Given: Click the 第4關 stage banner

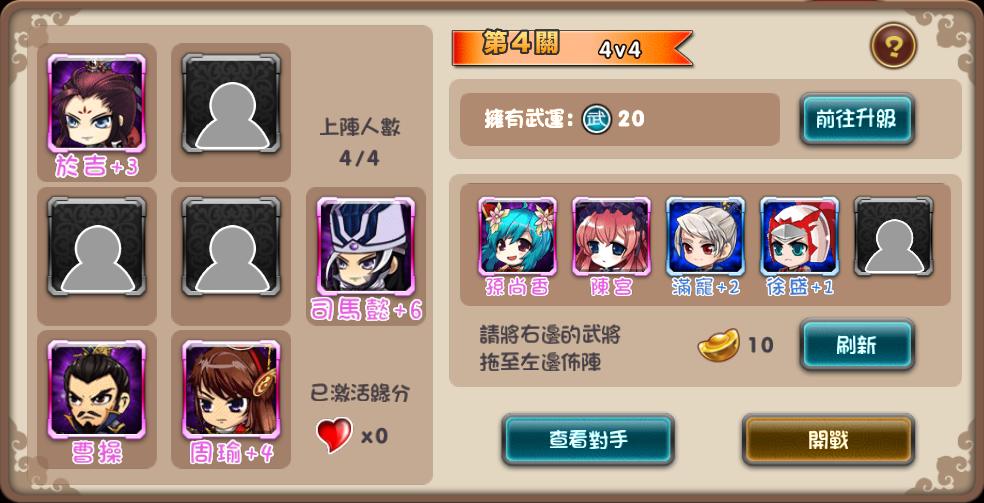Looking at the screenshot, I should click(x=572, y=48).
